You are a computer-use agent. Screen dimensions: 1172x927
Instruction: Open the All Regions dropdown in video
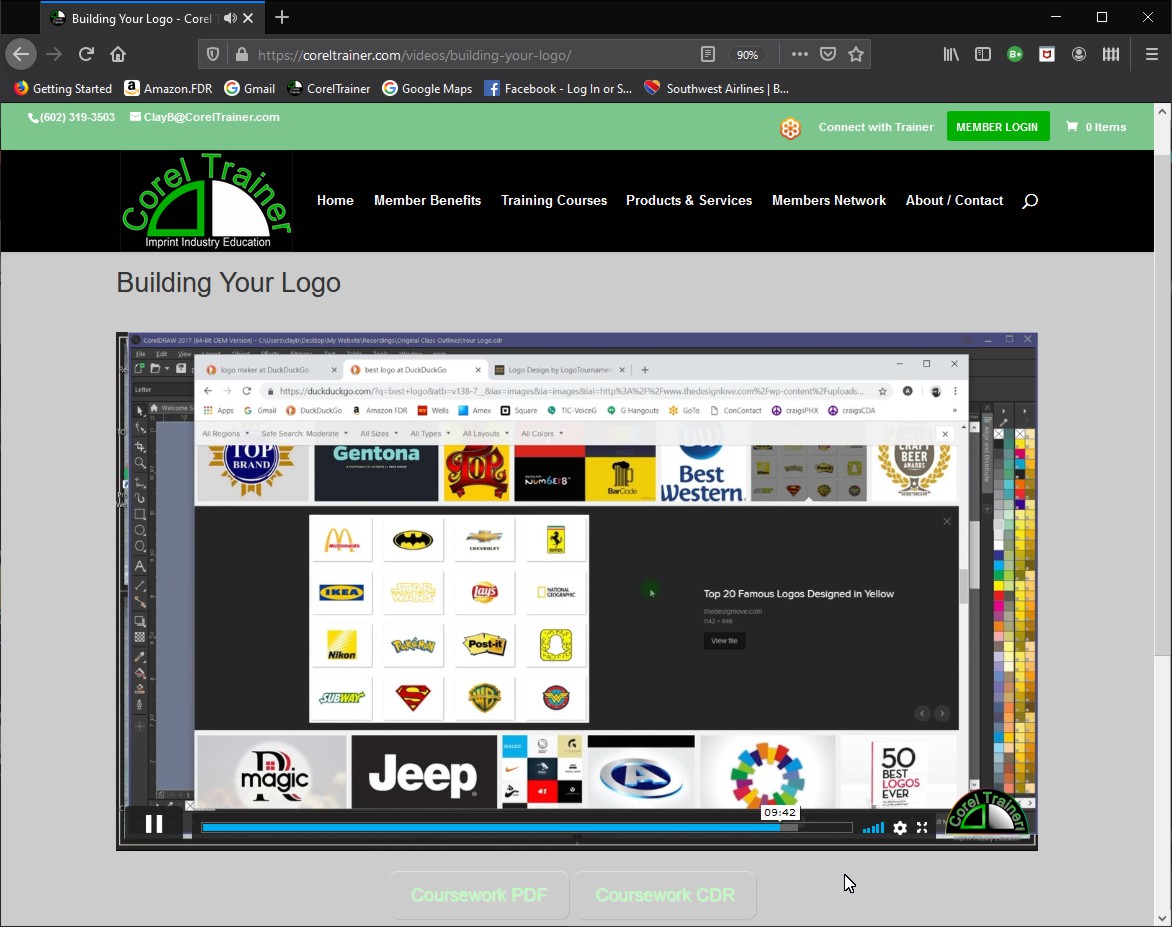pyautogui.click(x=225, y=434)
